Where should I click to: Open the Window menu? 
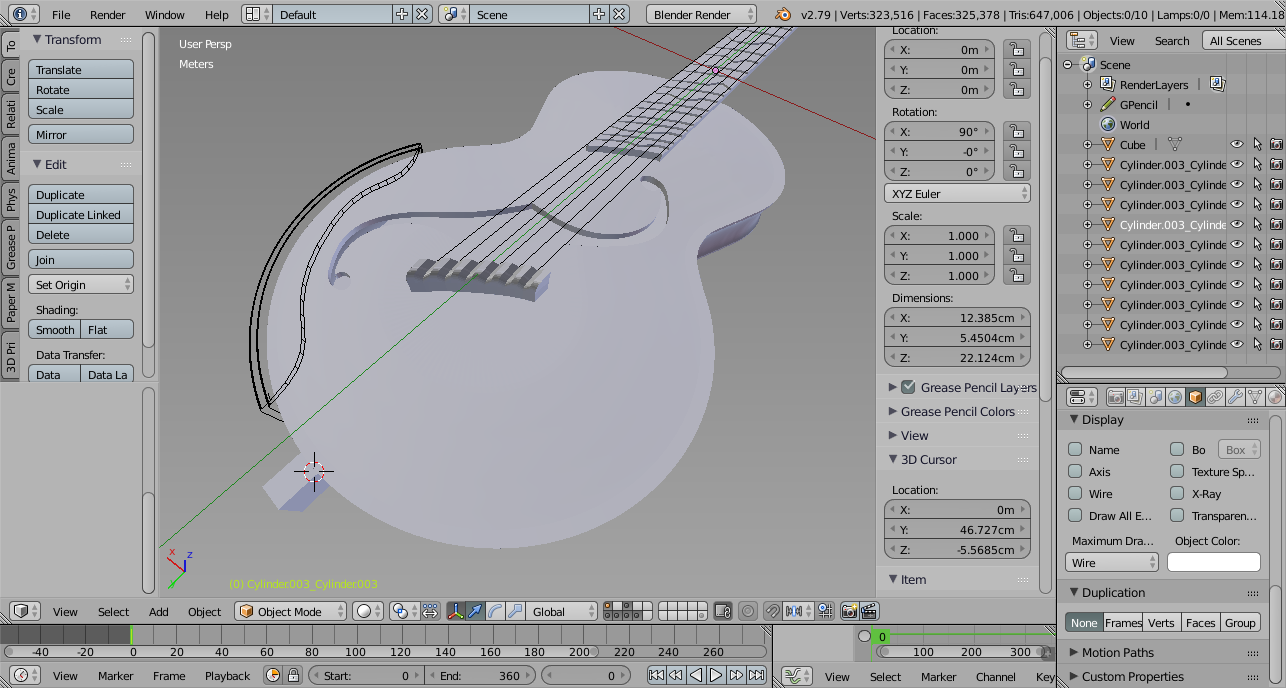[165, 15]
